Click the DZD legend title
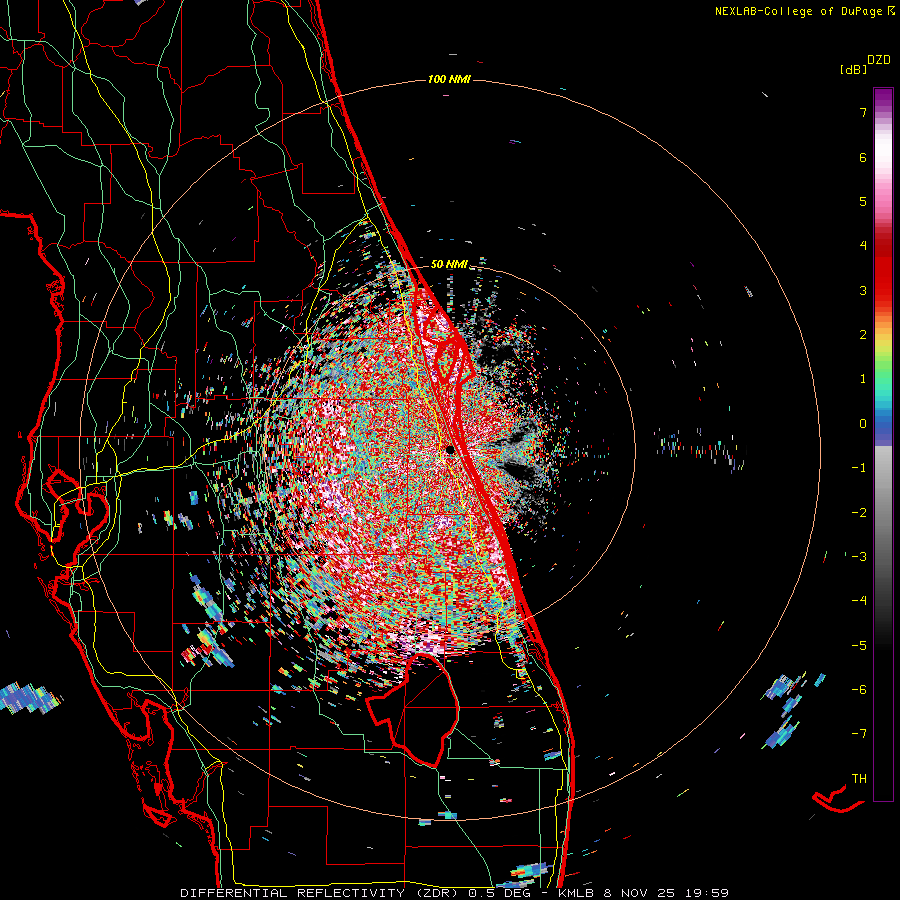This screenshot has height=900, width=900. (878, 60)
